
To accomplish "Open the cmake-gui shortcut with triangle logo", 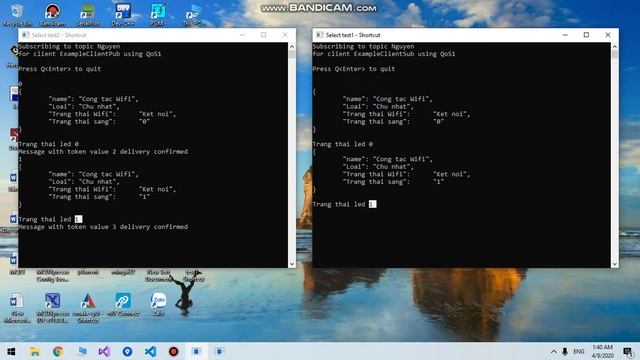I will (88, 308).
